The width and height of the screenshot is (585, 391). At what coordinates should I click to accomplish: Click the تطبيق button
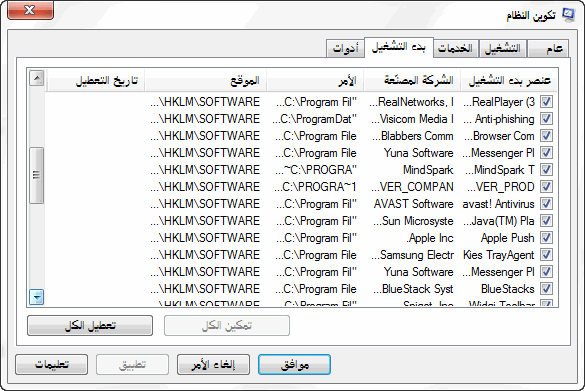tap(132, 365)
